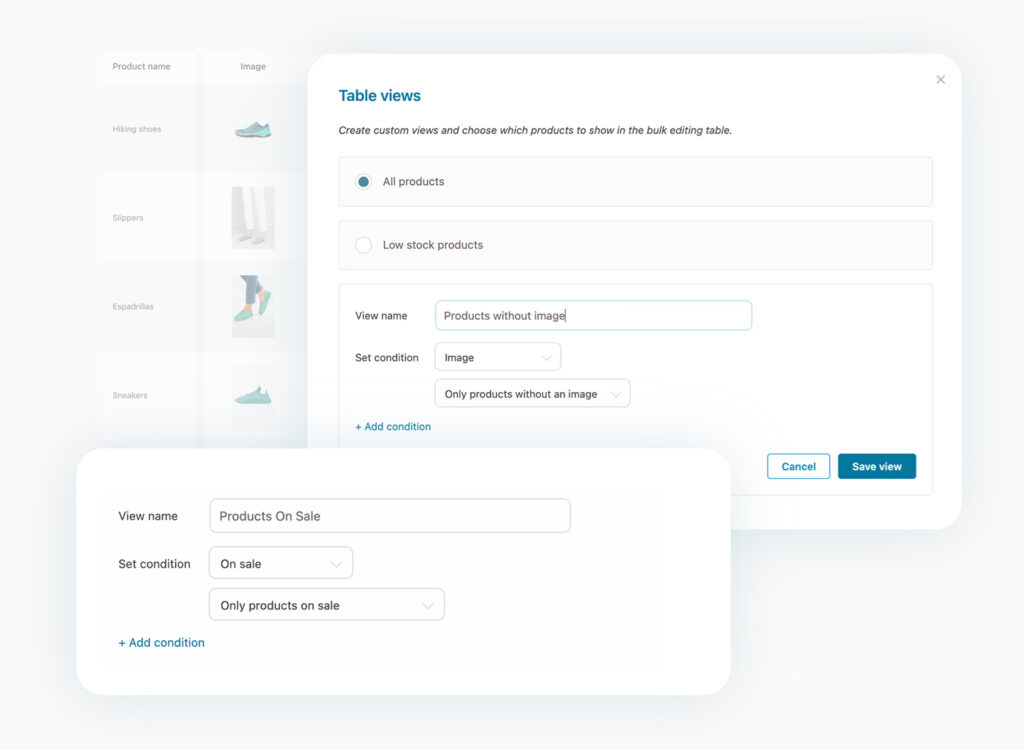Click Add condition link in Table views dialog
The height and width of the screenshot is (750, 1024).
[393, 427]
